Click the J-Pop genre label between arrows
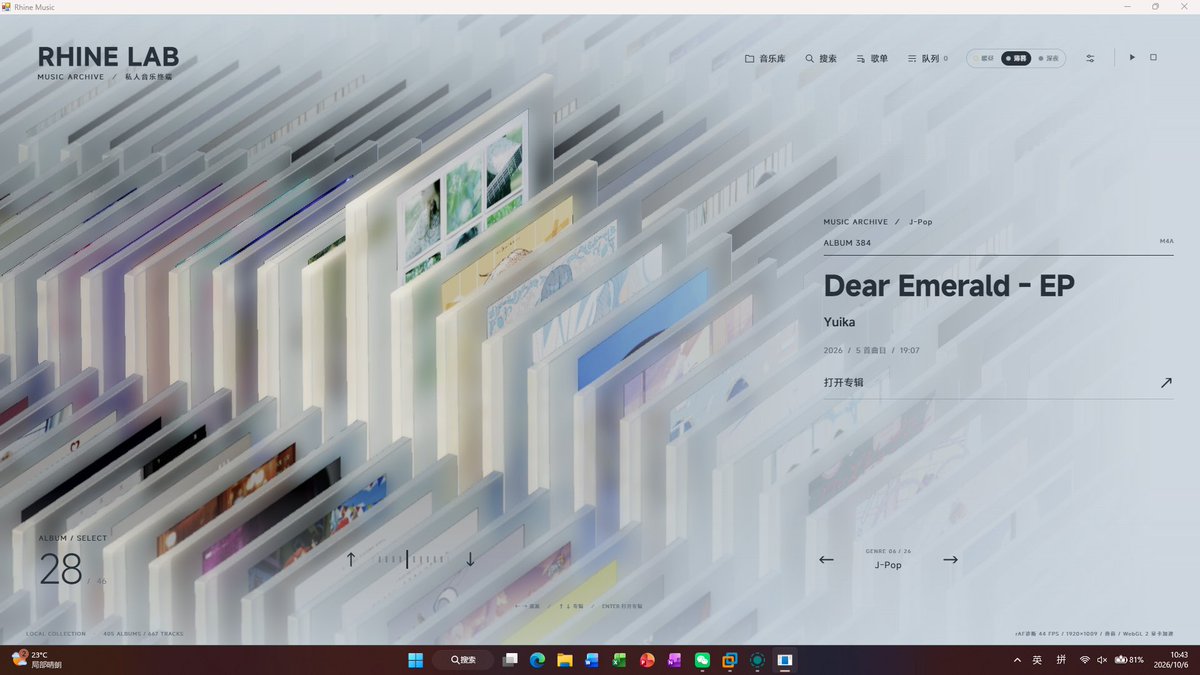Image resolution: width=1200 pixels, height=675 pixels. pyautogui.click(x=888, y=565)
